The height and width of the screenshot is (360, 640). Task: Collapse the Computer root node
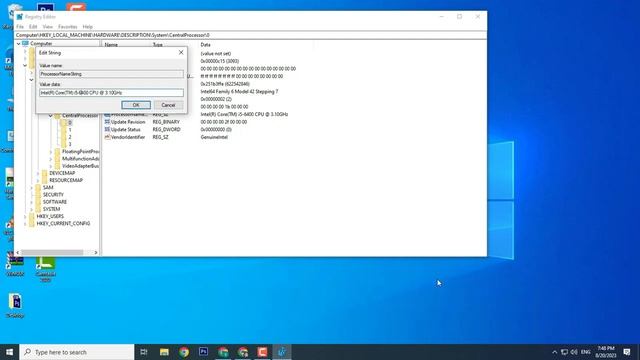click(18, 43)
